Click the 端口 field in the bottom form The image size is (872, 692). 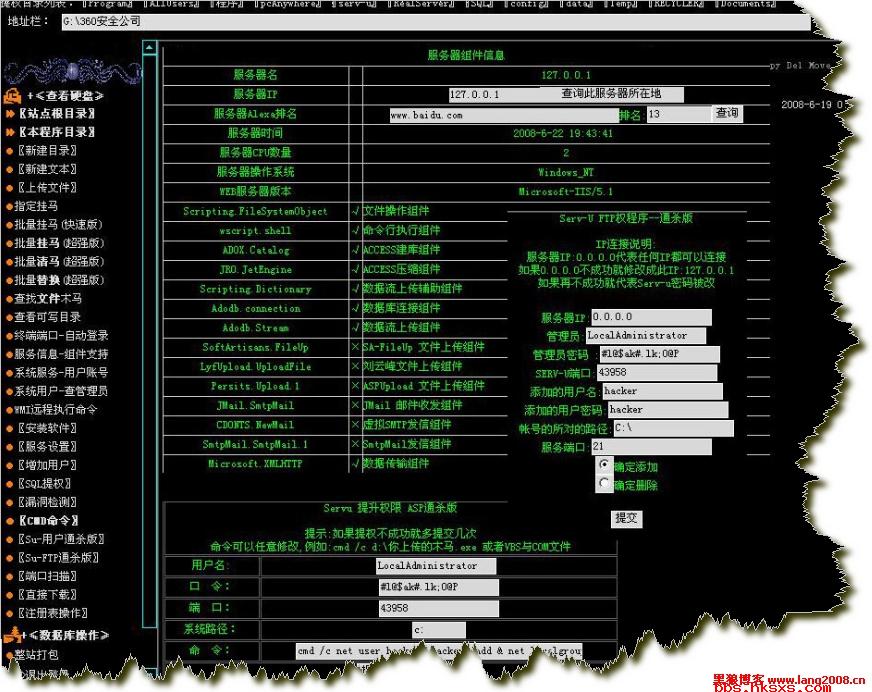coord(439,608)
